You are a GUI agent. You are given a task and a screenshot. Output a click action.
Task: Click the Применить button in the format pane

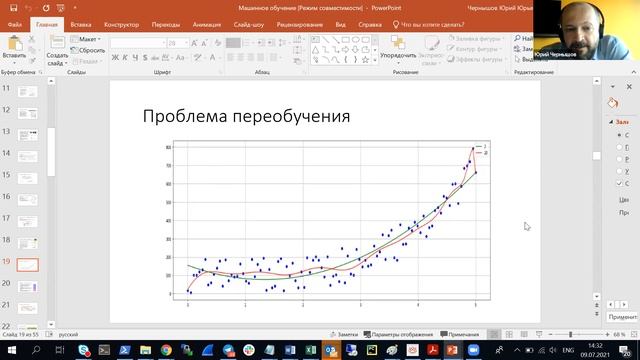pyautogui.click(x=622, y=317)
